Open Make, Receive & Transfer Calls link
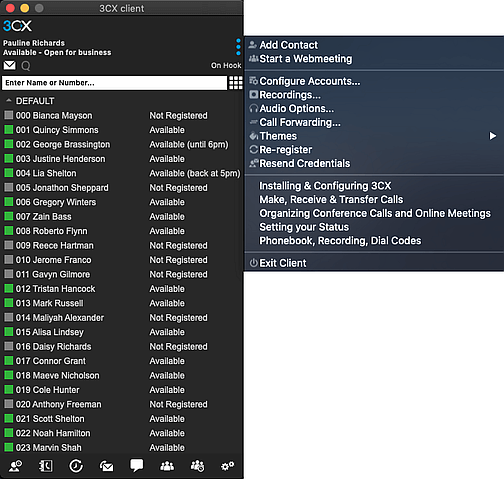Viewport: 504px width, 479px height. [331, 199]
